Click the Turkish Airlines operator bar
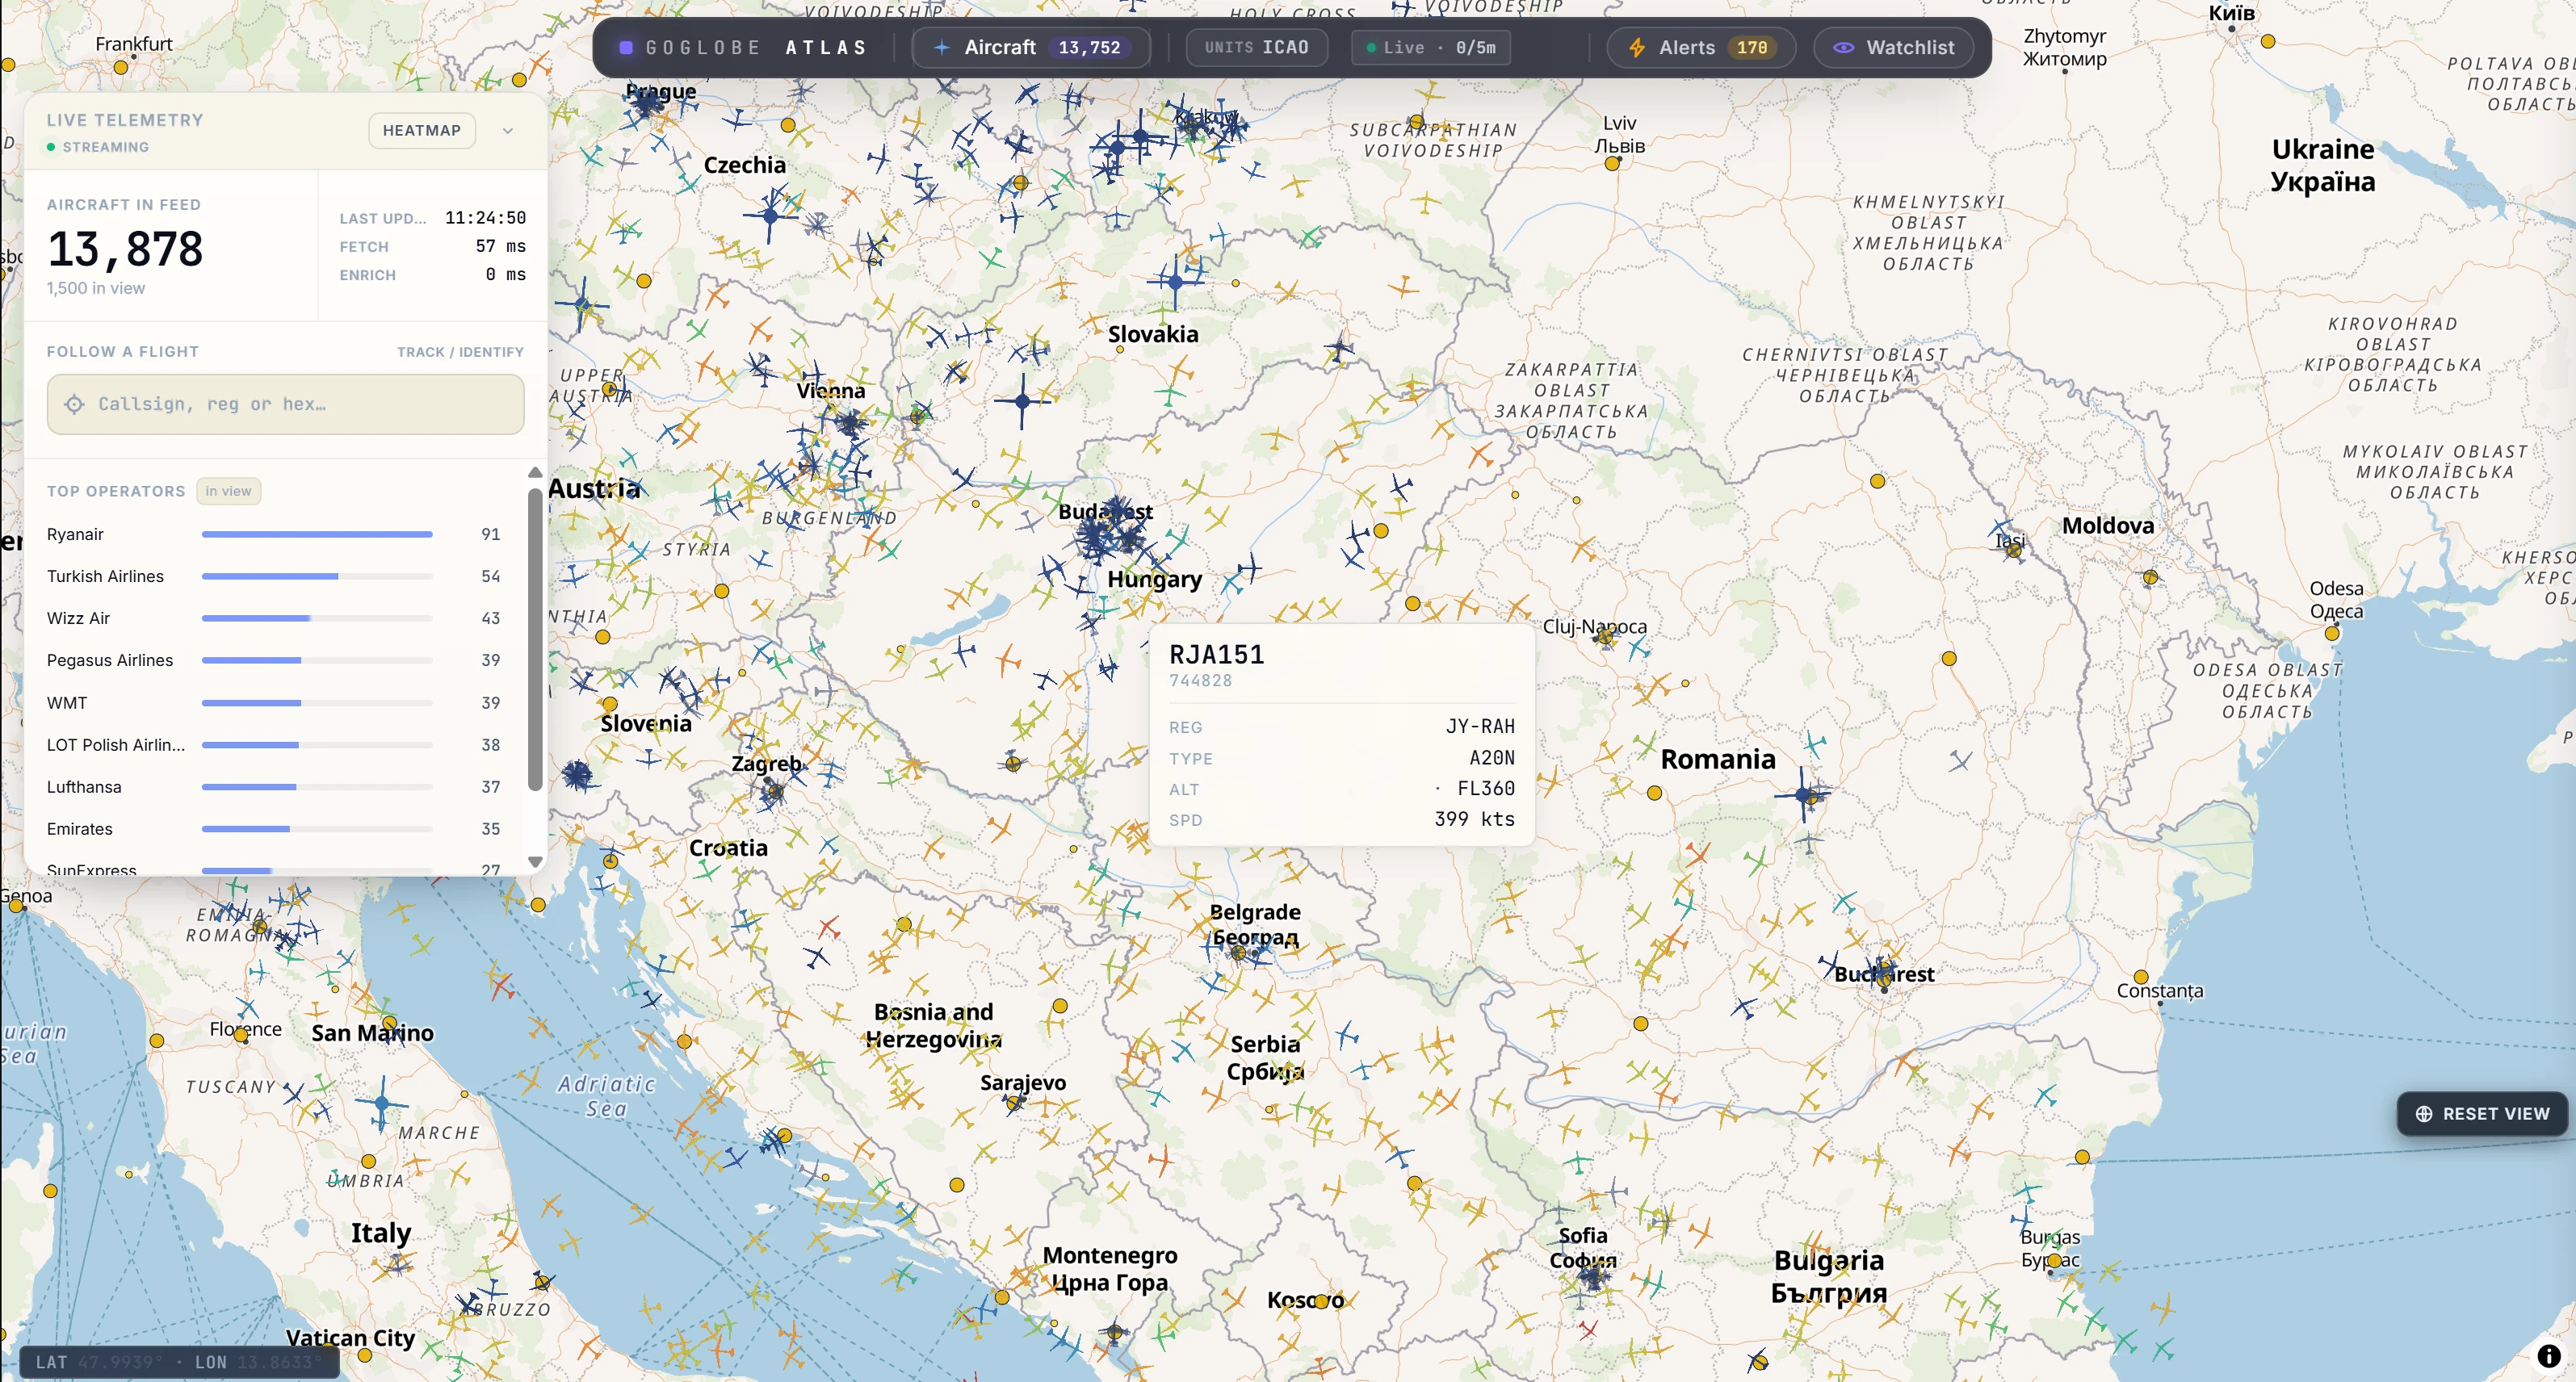The height and width of the screenshot is (1382, 2576). (x=317, y=577)
